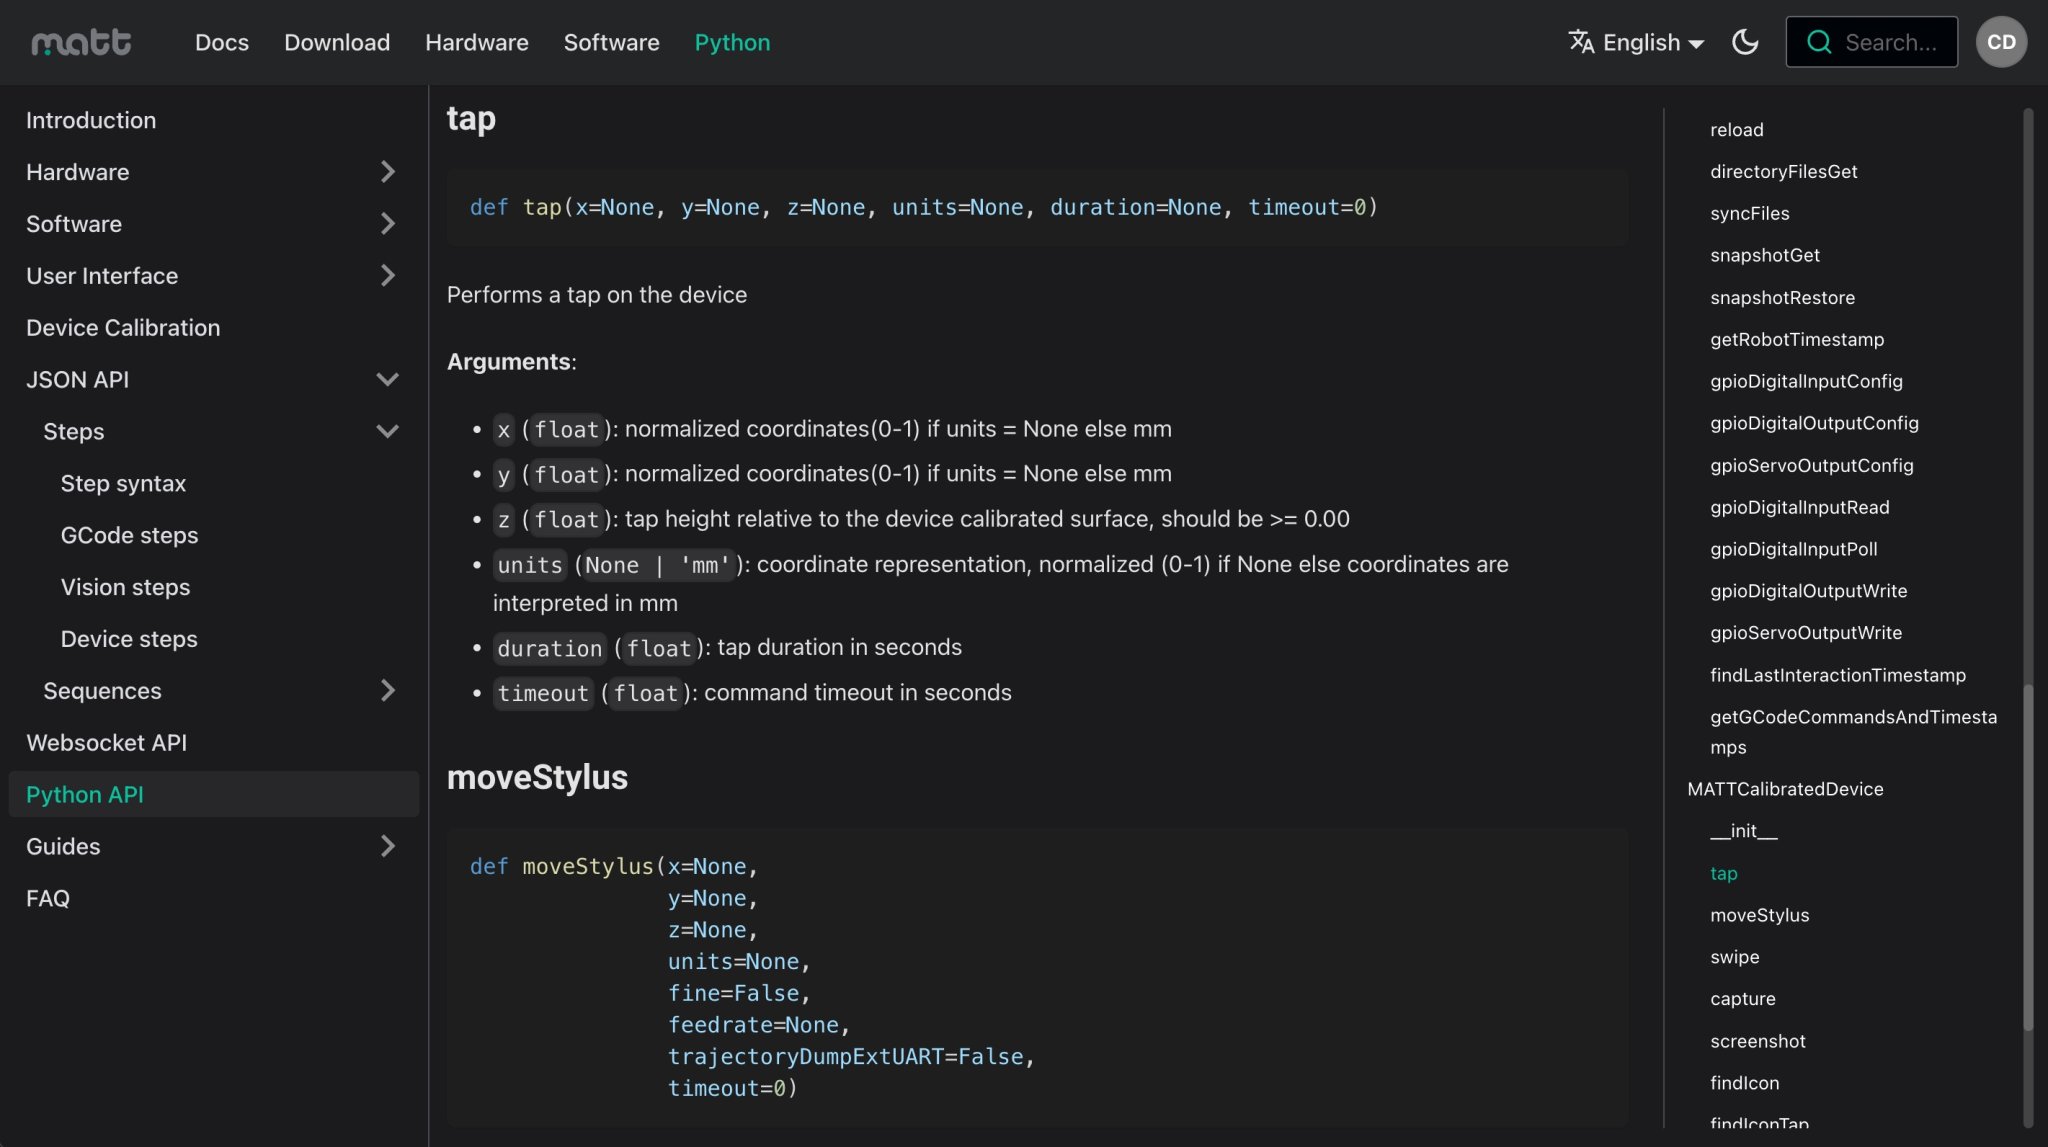Expand the Guides section
2048x1147 pixels.
tap(388, 846)
